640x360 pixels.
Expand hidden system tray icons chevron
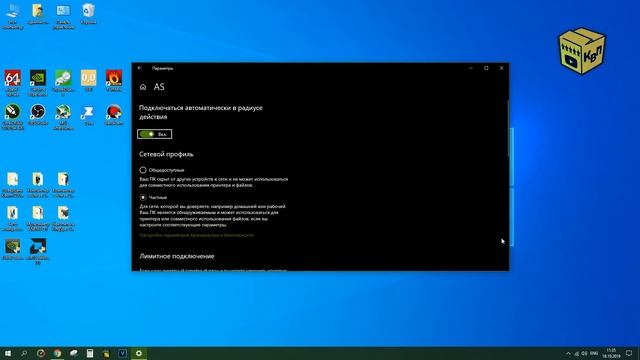tap(568, 353)
